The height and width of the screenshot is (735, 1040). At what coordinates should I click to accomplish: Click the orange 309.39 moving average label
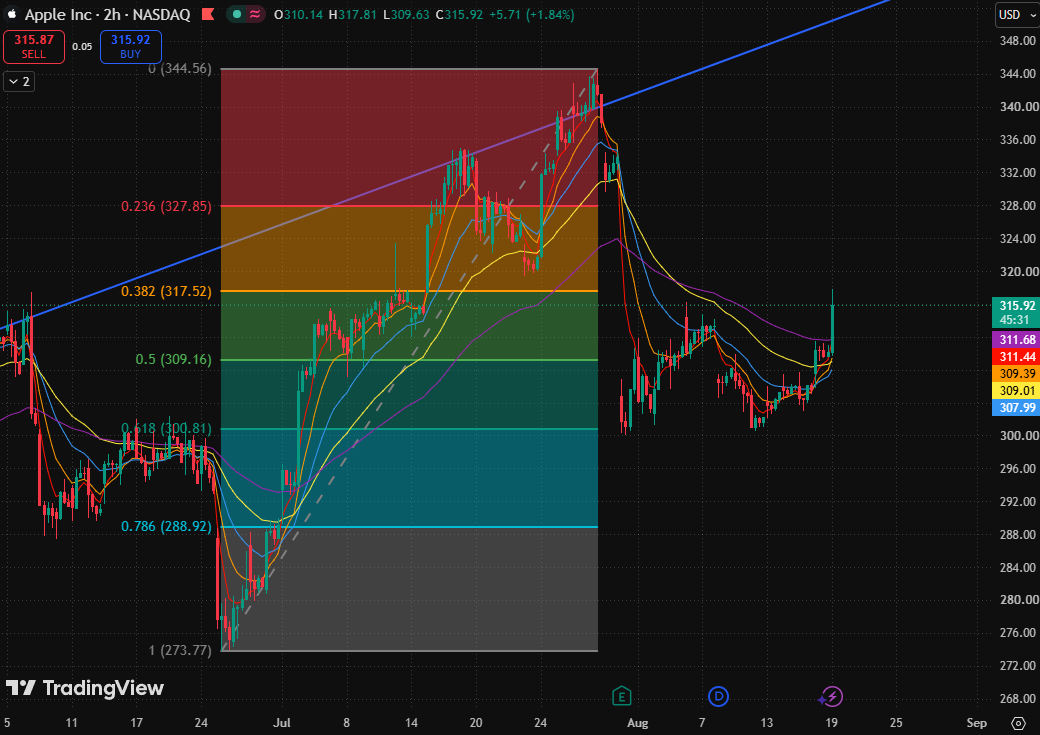tap(1015, 374)
